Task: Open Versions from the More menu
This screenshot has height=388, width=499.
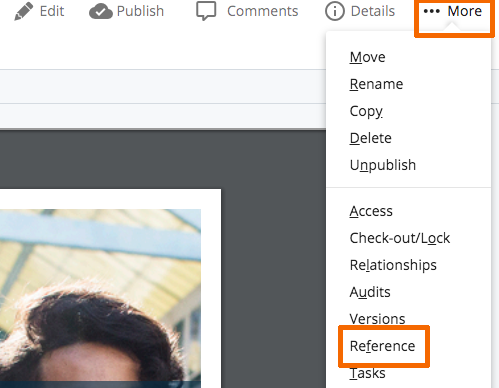Action: click(x=377, y=319)
